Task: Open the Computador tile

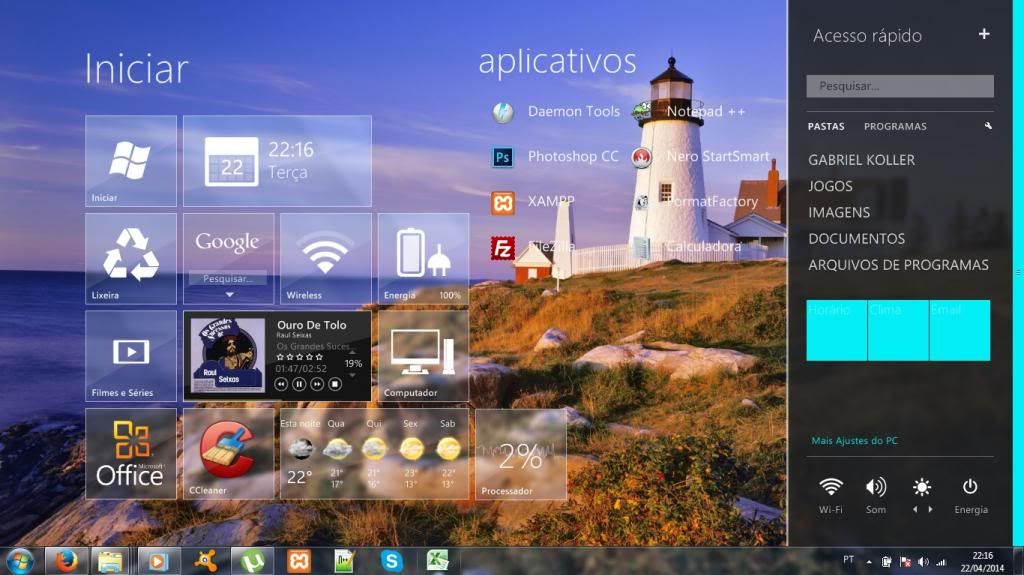Action: pos(423,355)
